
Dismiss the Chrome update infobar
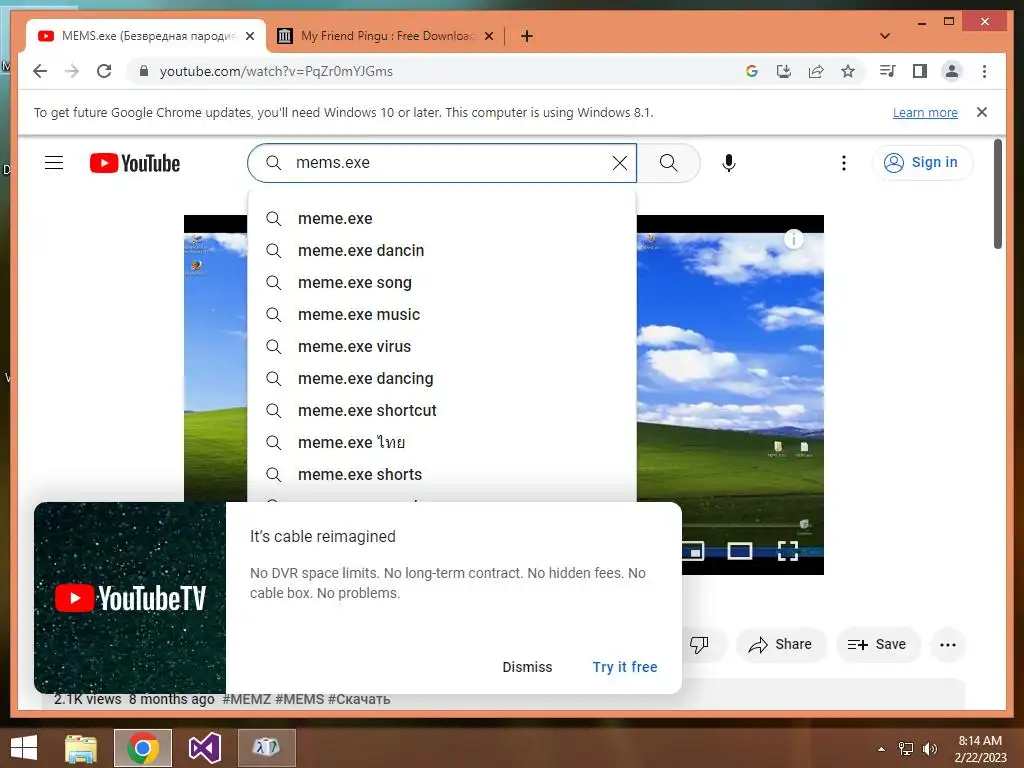tap(982, 112)
